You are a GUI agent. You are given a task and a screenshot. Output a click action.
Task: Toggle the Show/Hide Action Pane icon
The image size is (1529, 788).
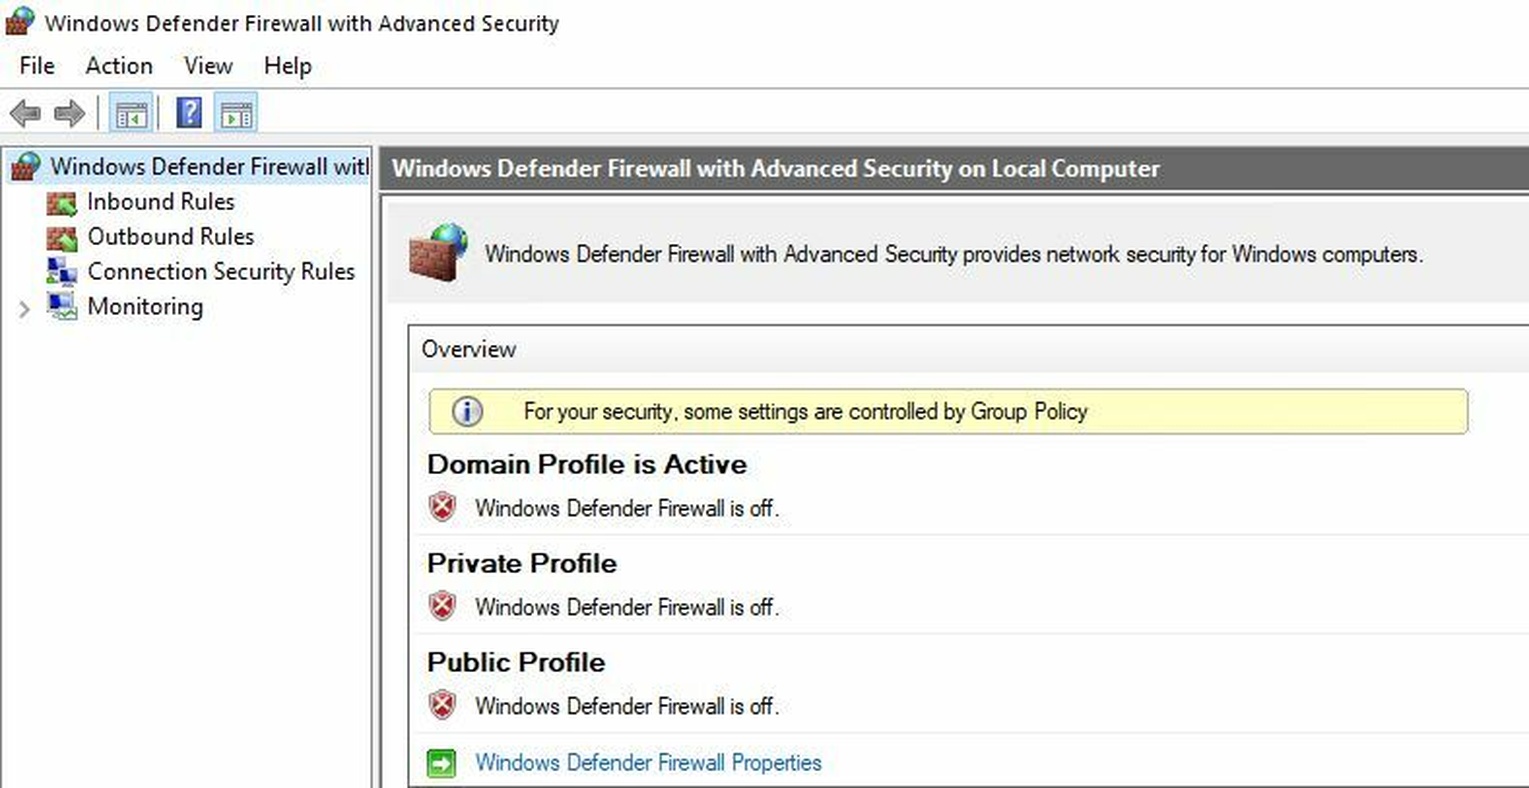coord(236,114)
